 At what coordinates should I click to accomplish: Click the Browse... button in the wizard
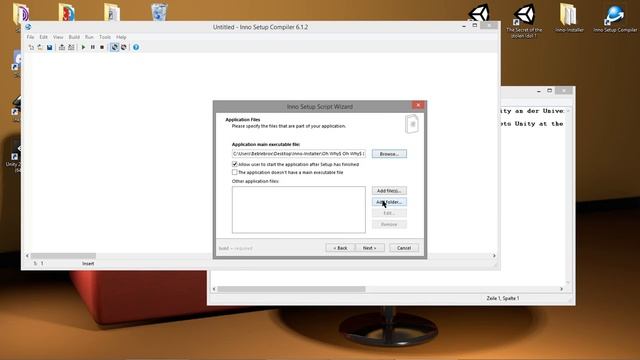[x=389, y=154]
